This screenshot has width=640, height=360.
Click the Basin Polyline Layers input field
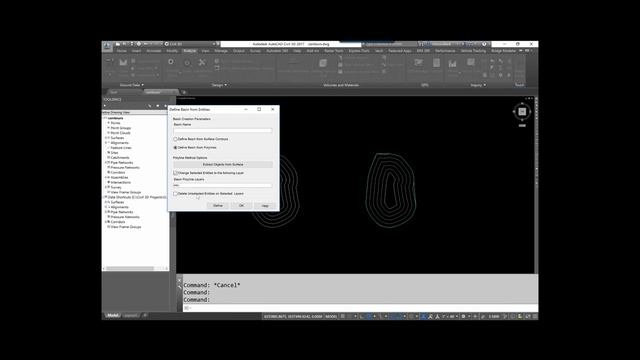point(223,185)
